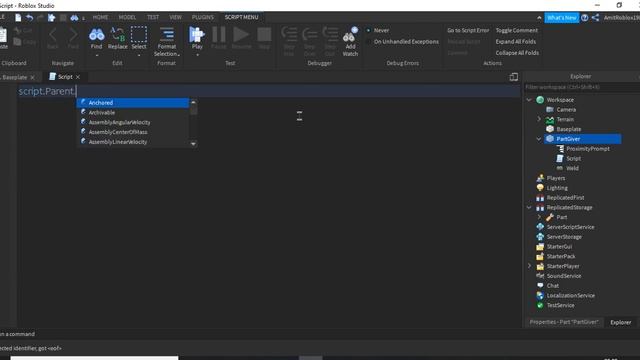Open the help question mark icon
This screenshot has width=640, height=360.
coord(584,18)
